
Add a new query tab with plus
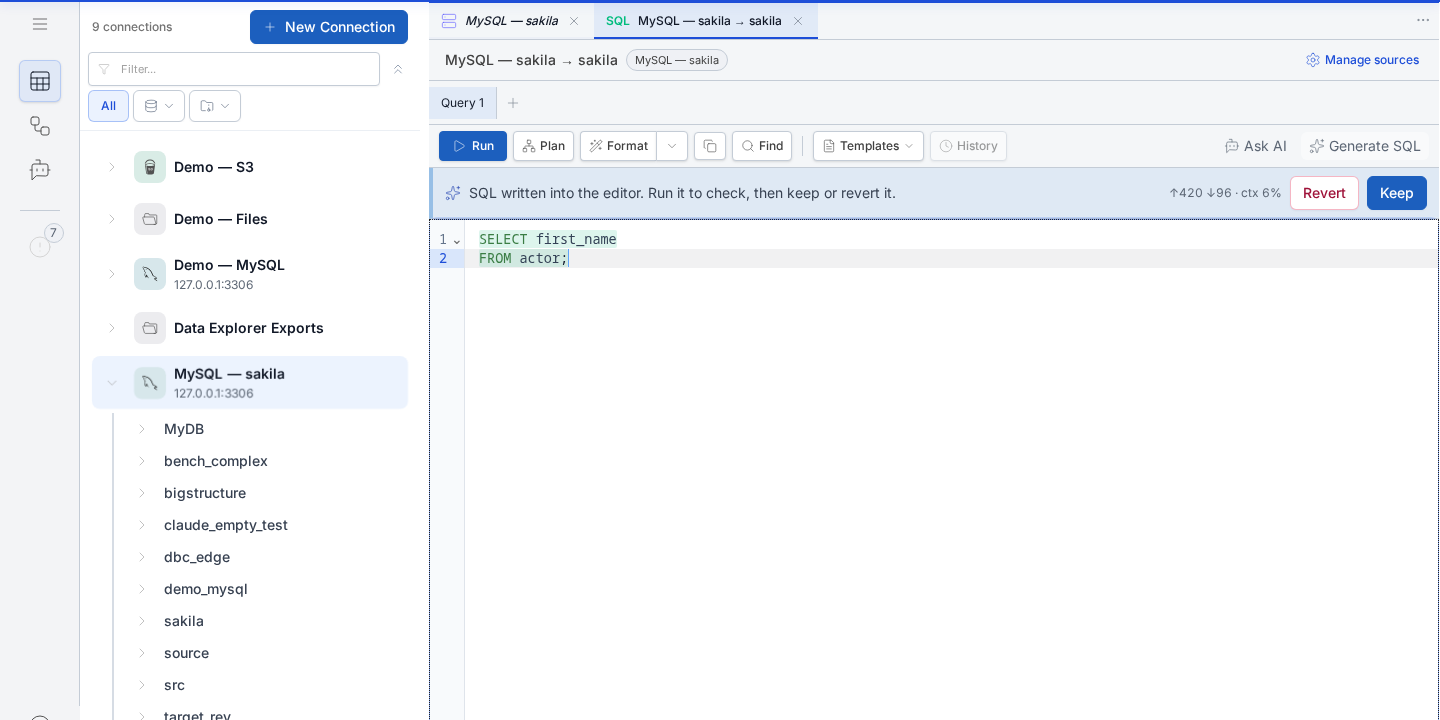513,103
